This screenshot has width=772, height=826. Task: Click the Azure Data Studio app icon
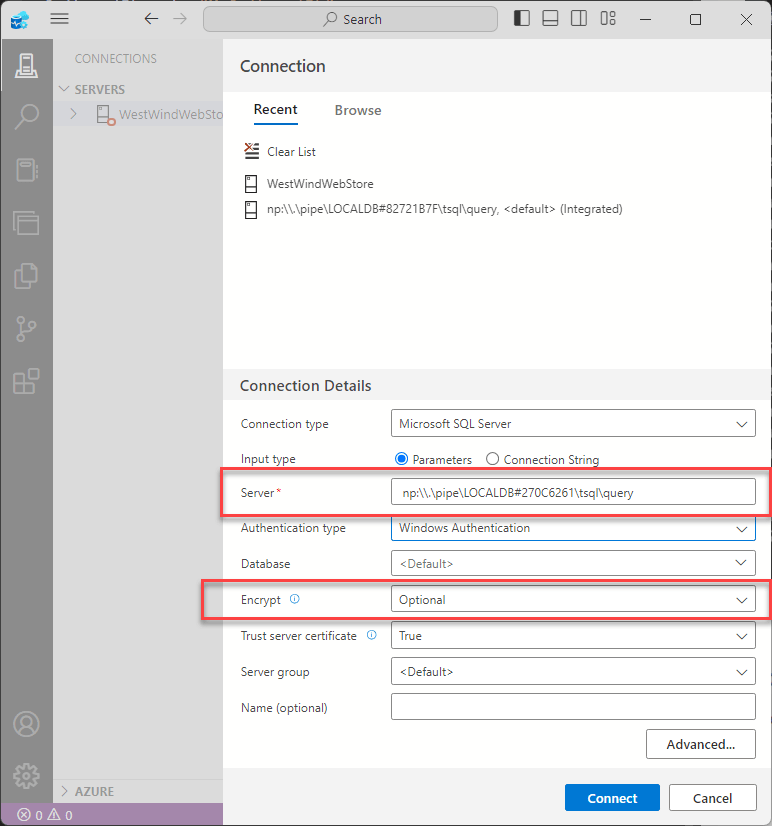(x=20, y=20)
